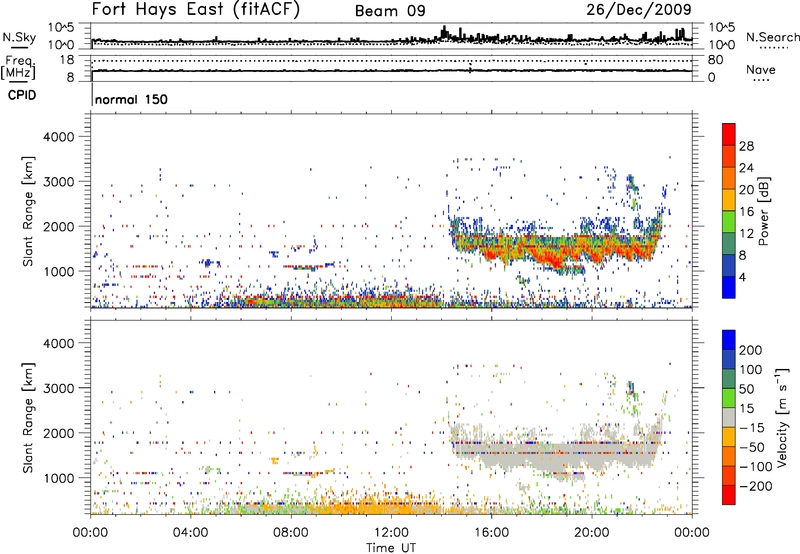Select the "12:00" time tick label
Viewport: 800px width, 554px height.
[x=391, y=533]
